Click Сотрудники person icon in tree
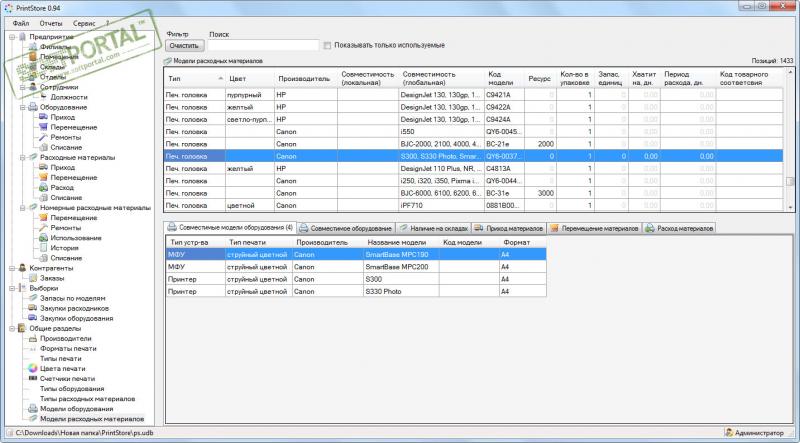The height and width of the screenshot is (443, 800). tap(33, 87)
